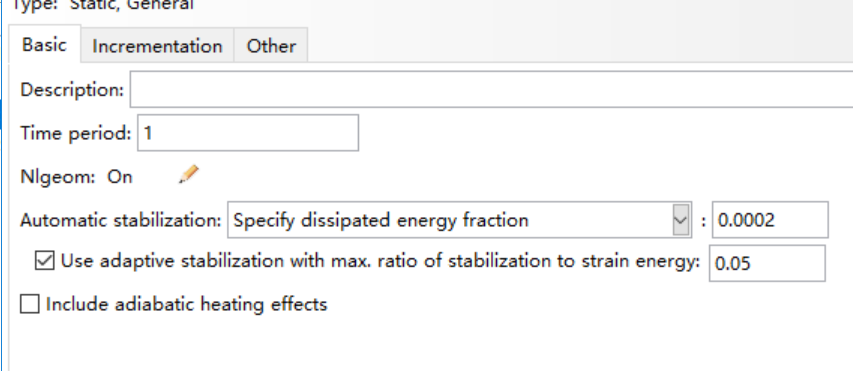Click the Specify dissipated energy fraction combo text
The height and width of the screenshot is (371, 853).
click(381, 220)
